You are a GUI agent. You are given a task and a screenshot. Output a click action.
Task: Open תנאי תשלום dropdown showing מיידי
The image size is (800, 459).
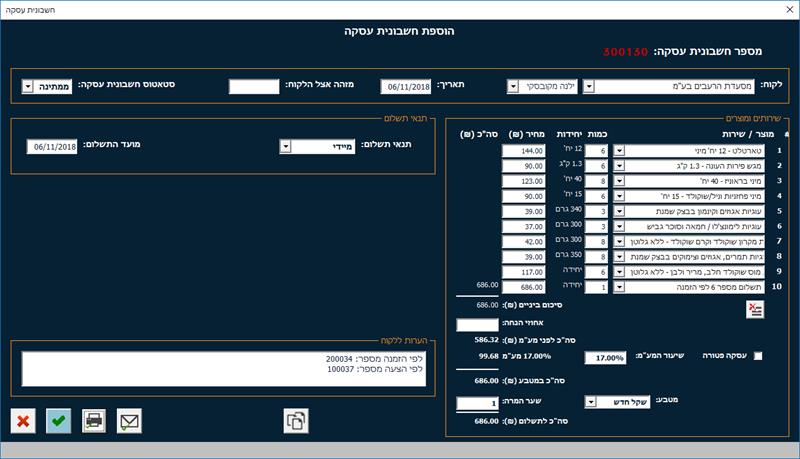click(x=285, y=147)
